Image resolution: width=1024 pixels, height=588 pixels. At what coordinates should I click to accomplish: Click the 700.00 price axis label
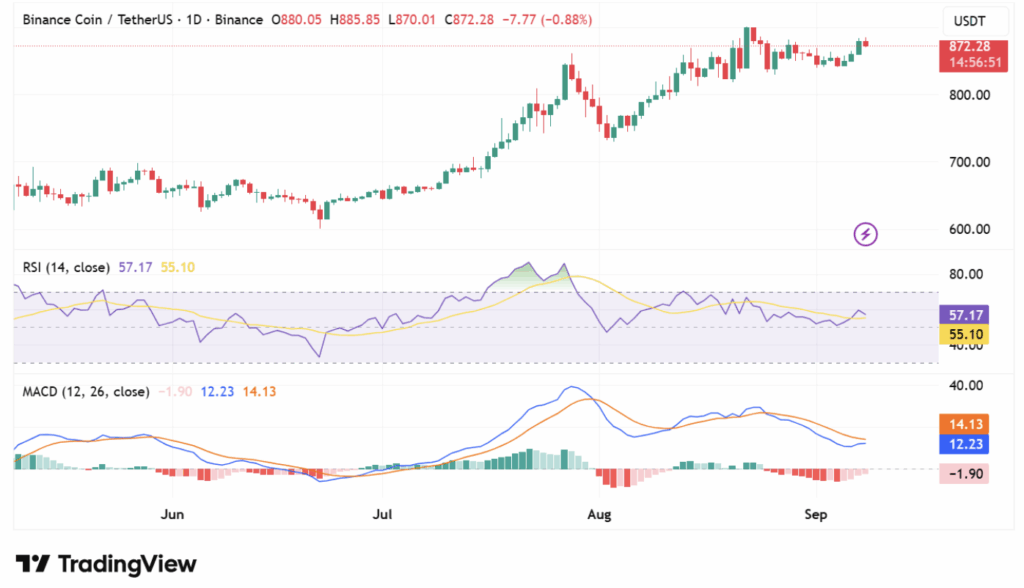coord(969,162)
